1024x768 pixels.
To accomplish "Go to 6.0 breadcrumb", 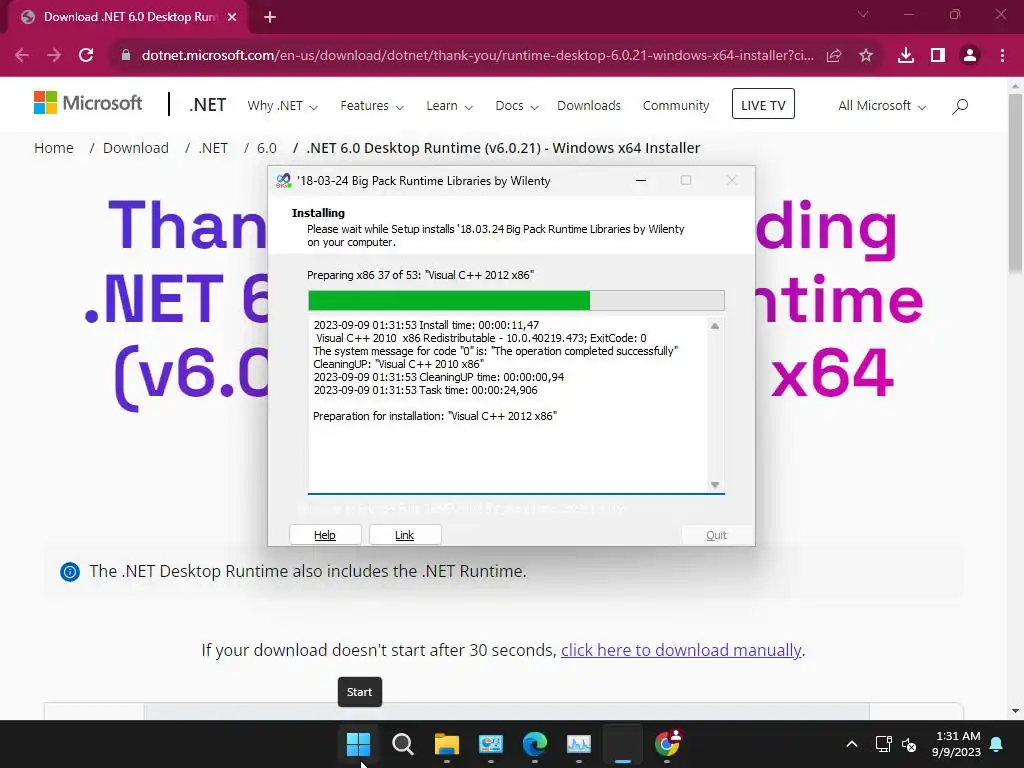I will coord(266,148).
